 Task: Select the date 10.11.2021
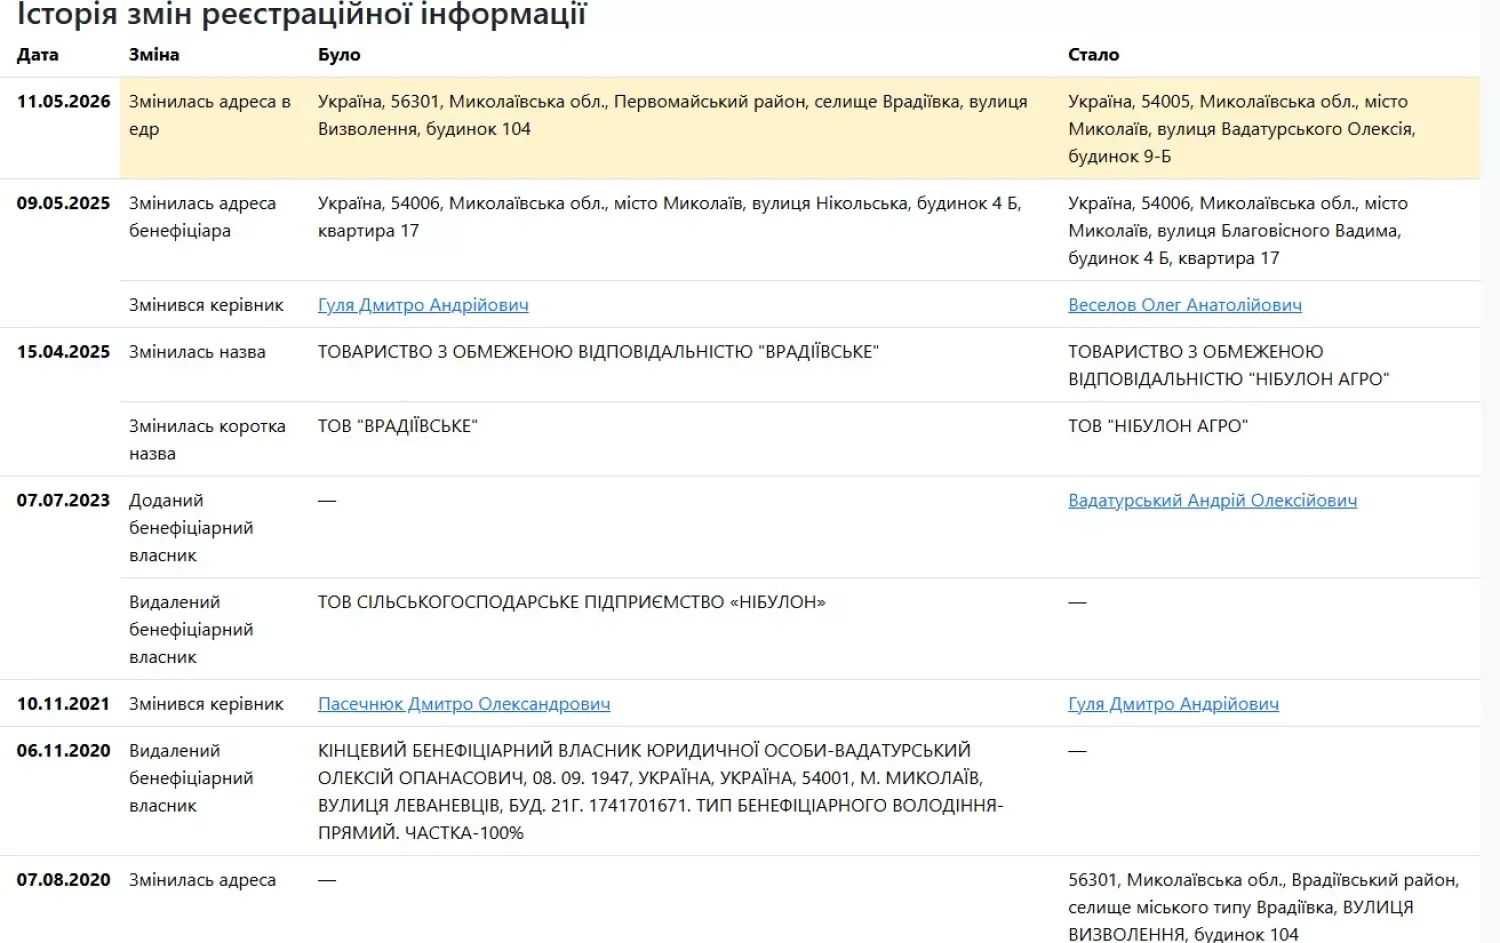tap(63, 704)
